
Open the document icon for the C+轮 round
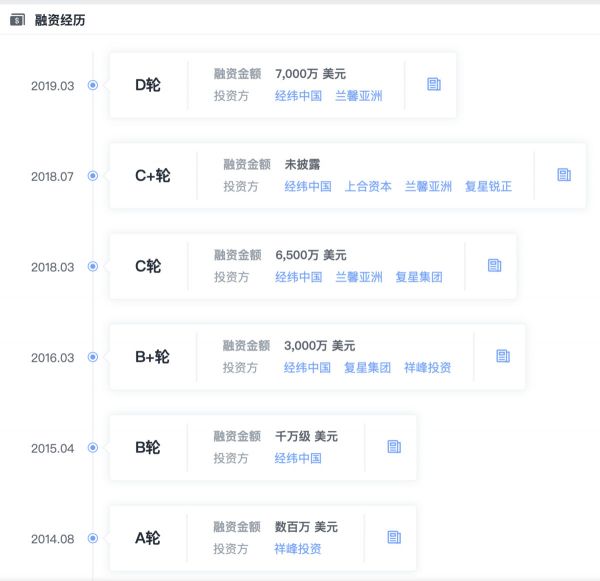[x=564, y=175]
